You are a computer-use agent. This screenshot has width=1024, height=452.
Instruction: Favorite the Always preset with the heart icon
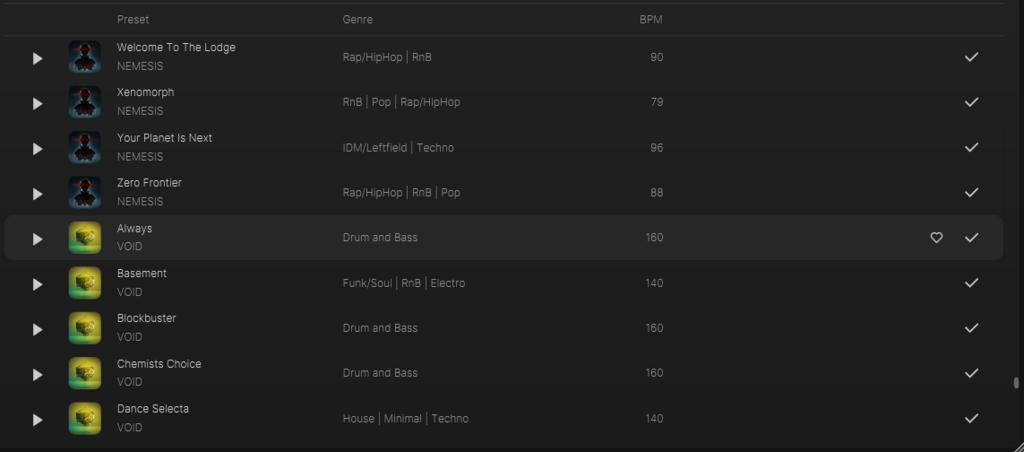click(936, 238)
